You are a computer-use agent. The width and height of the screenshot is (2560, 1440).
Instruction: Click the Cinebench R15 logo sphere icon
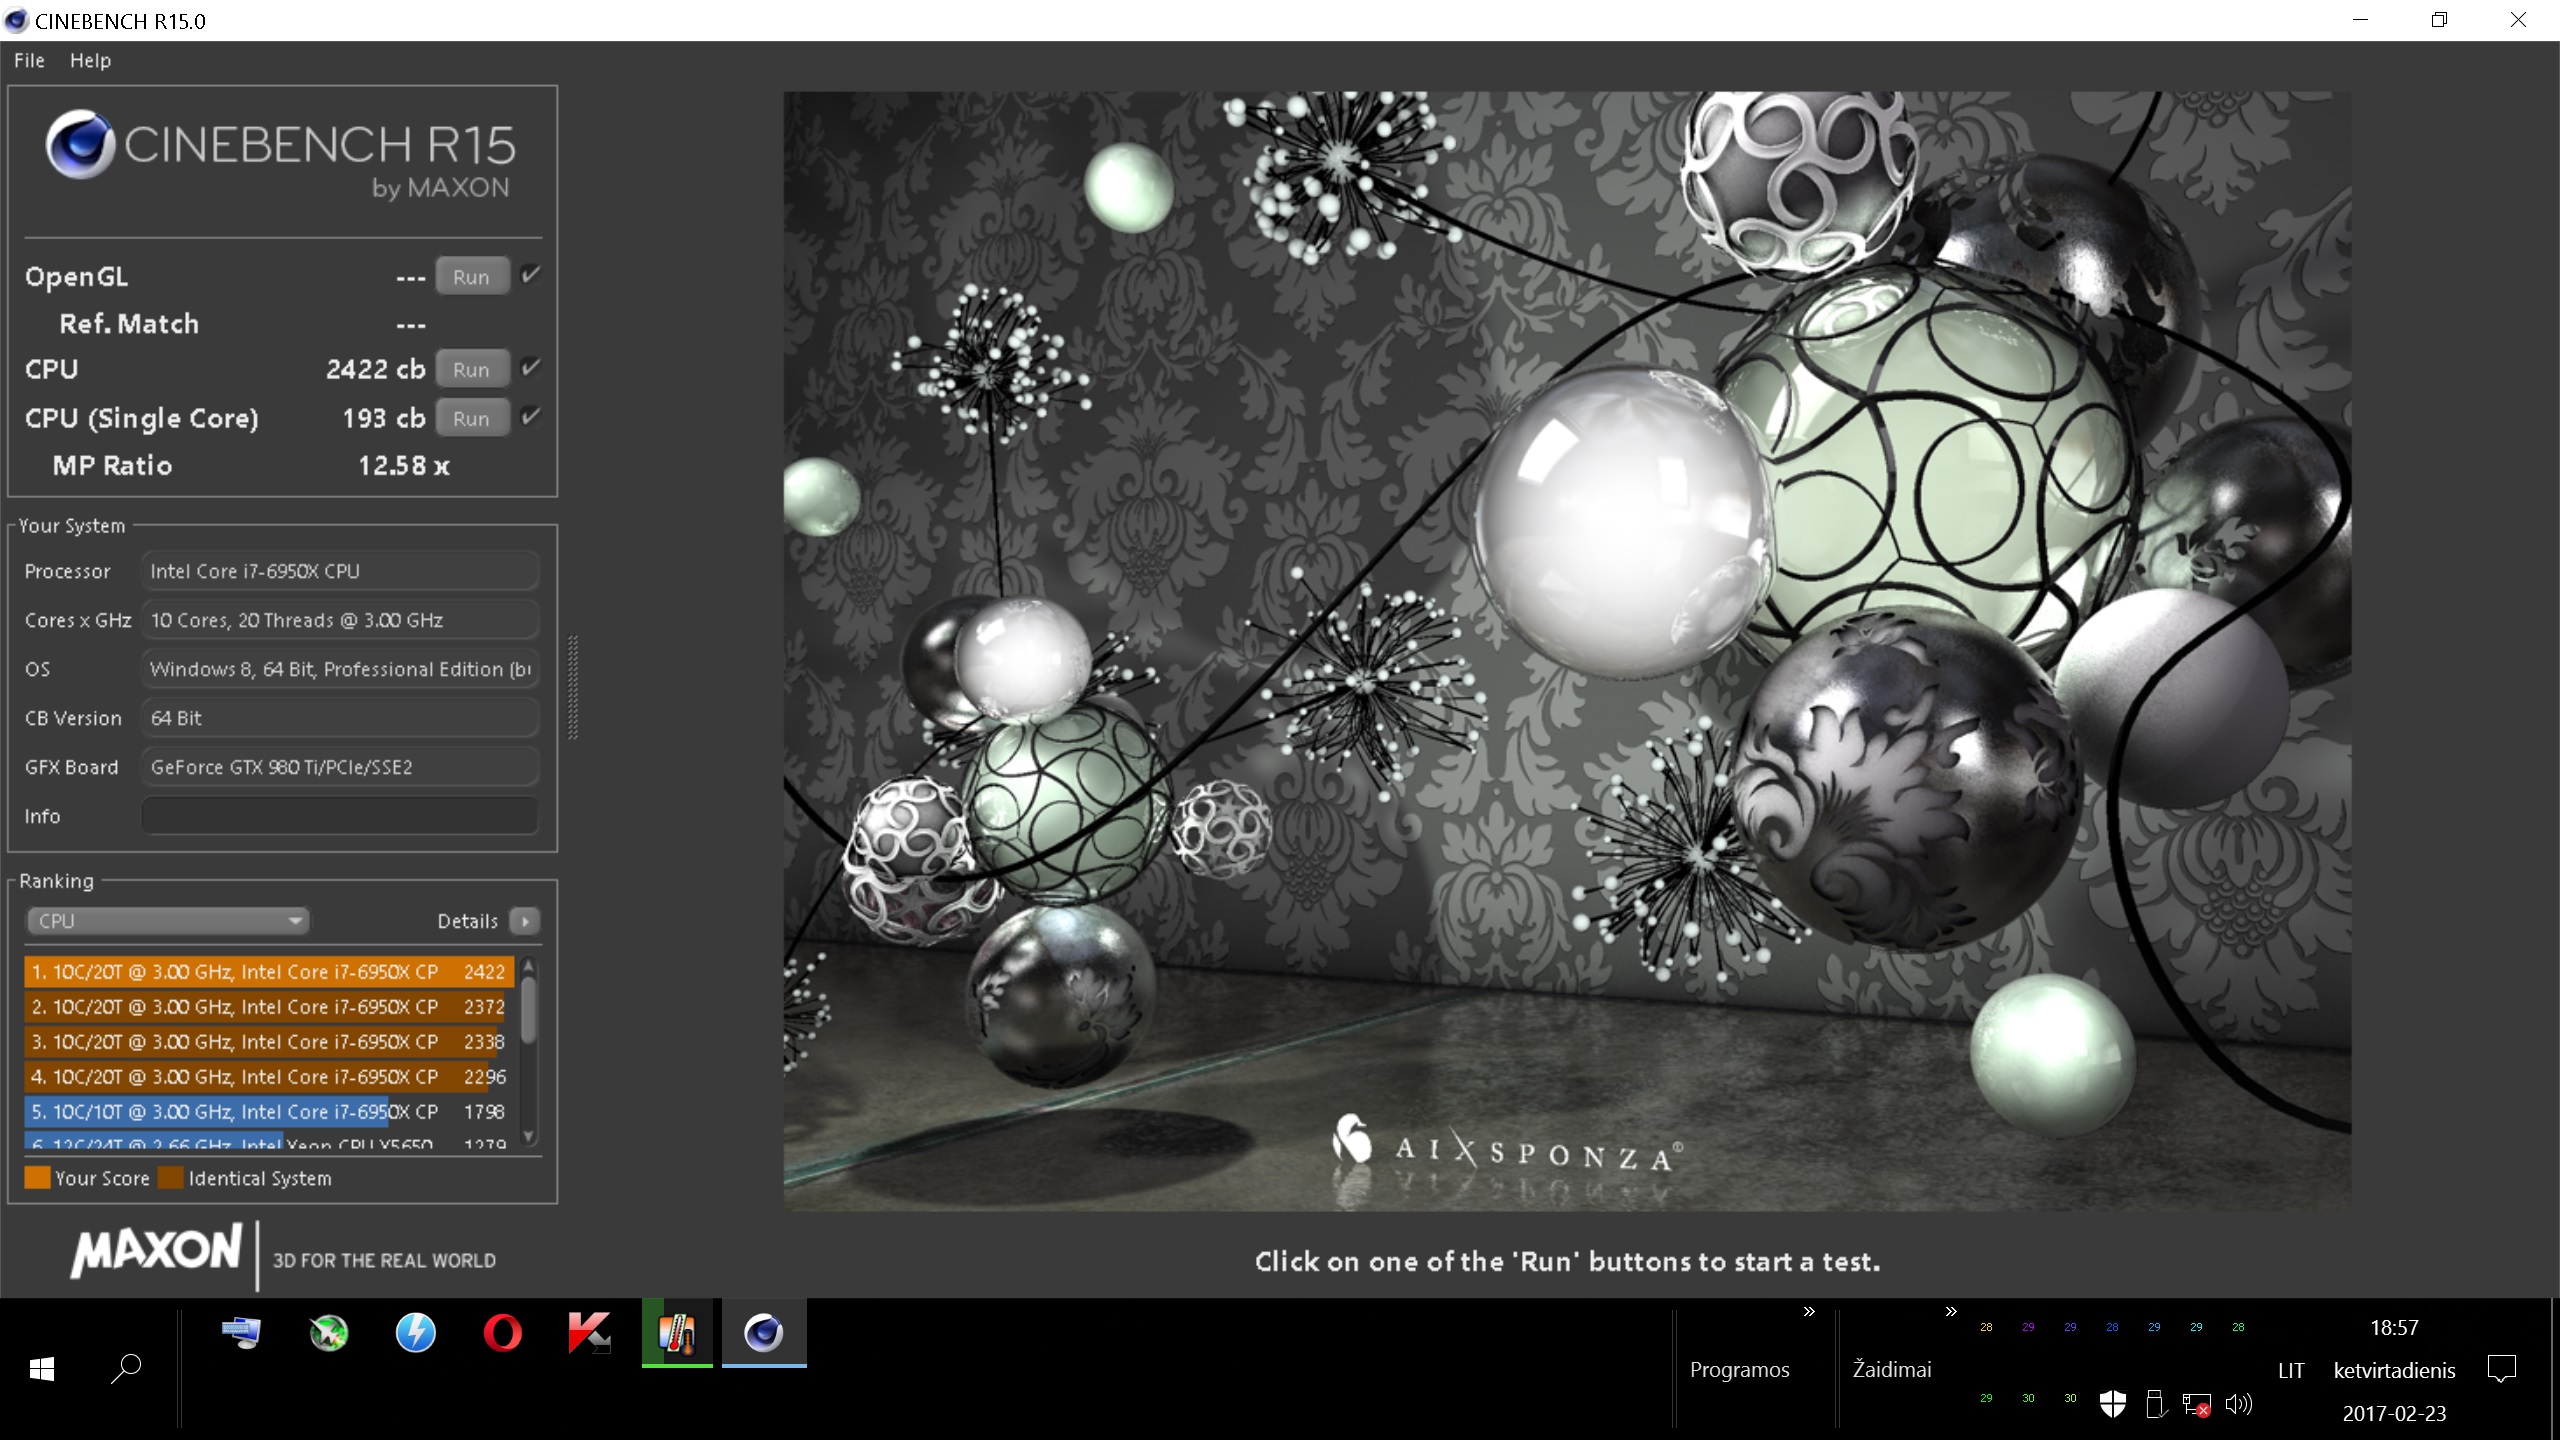pos(80,144)
